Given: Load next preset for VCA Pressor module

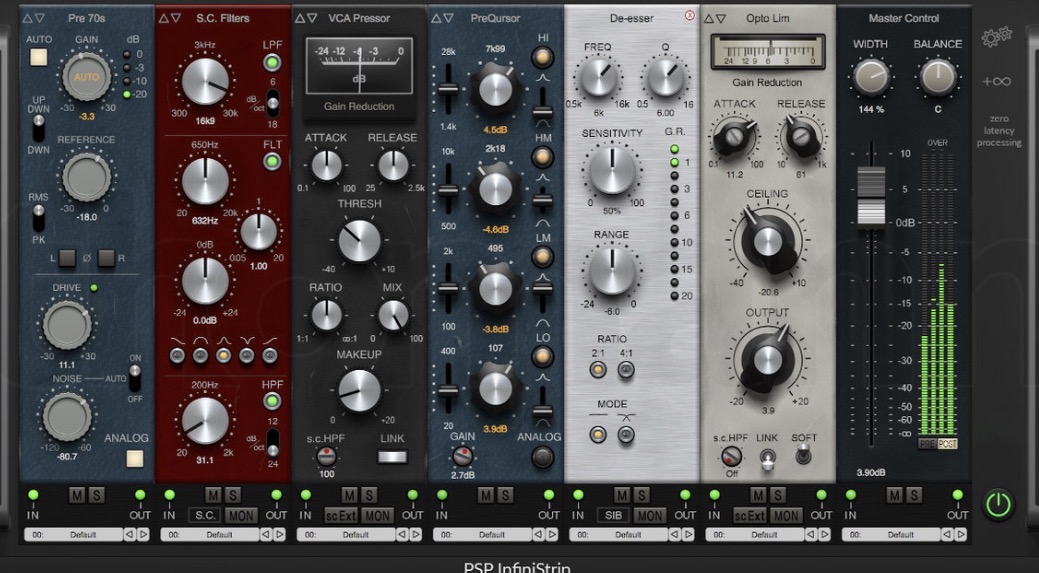Looking at the screenshot, I should pos(416,534).
